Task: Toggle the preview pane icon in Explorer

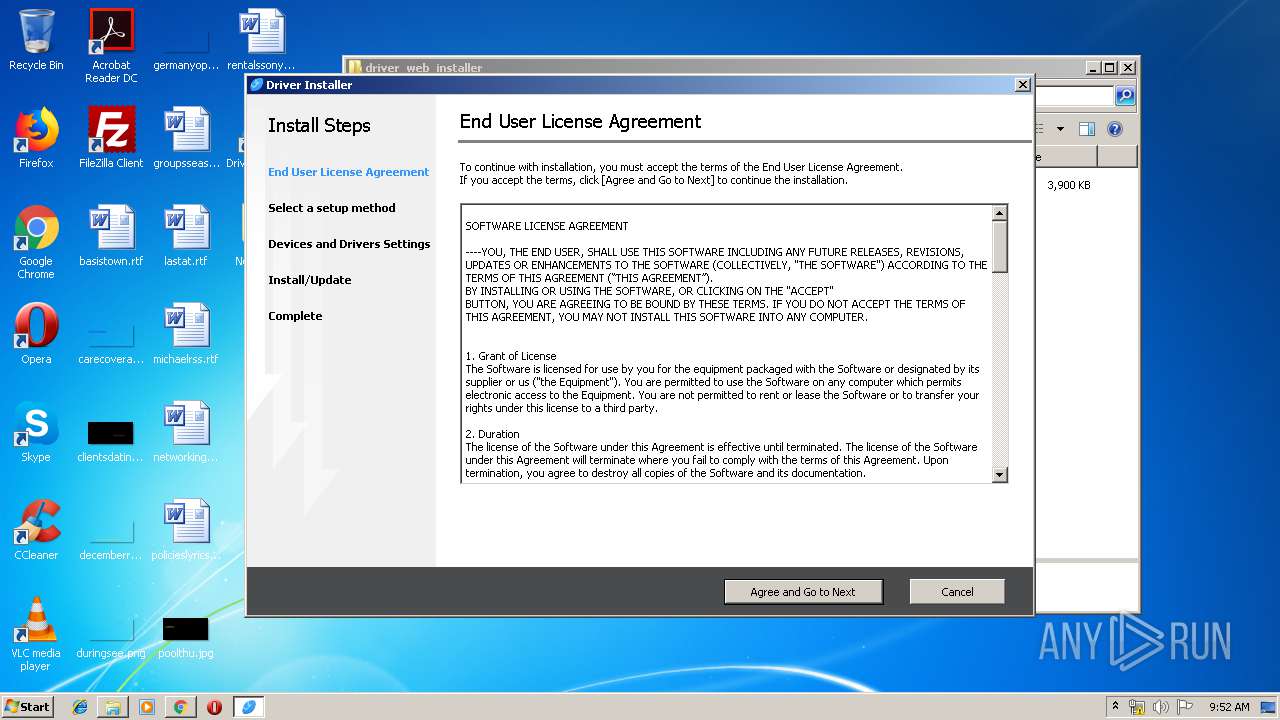Action: pyautogui.click(x=1087, y=129)
